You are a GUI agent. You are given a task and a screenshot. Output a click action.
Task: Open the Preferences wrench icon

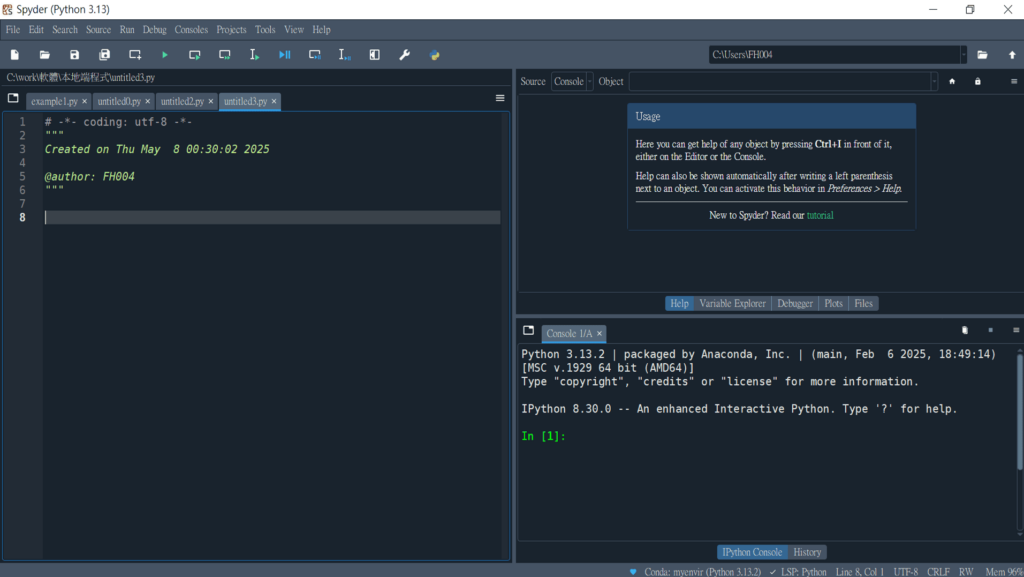click(x=405, y=55)
